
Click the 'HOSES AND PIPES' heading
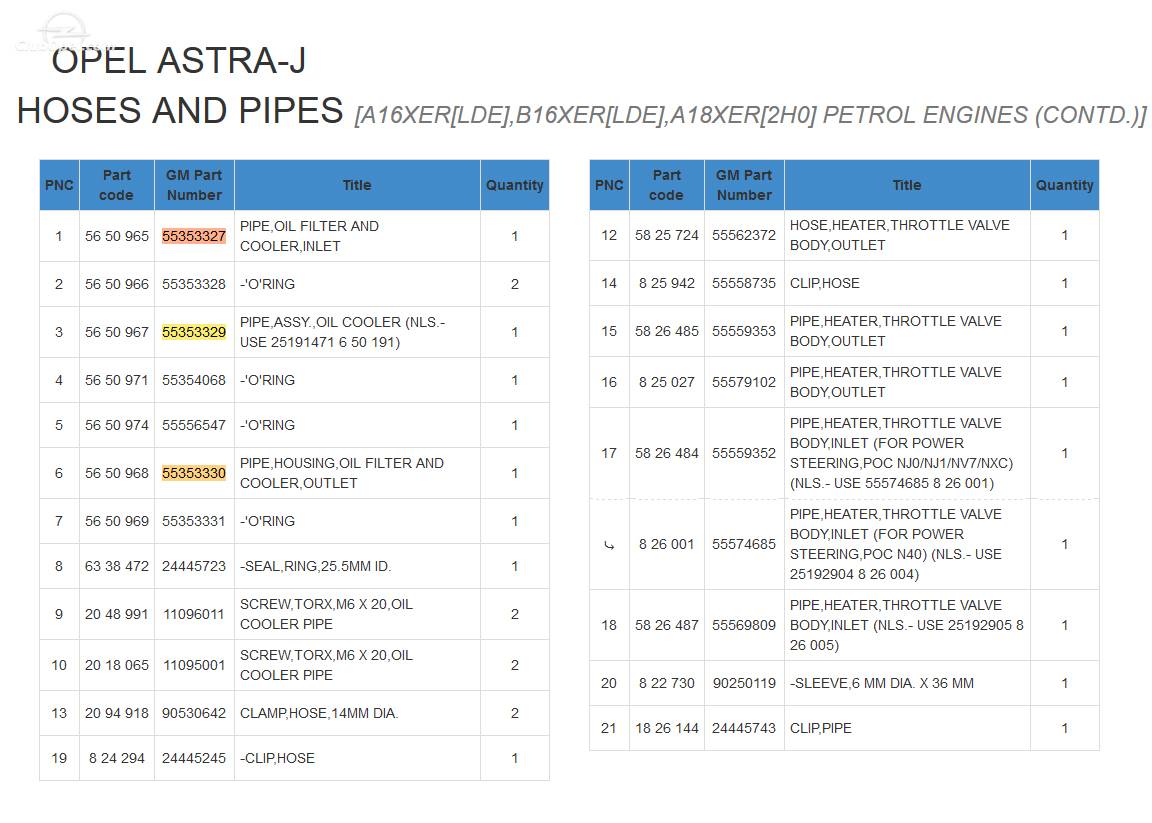180,110
